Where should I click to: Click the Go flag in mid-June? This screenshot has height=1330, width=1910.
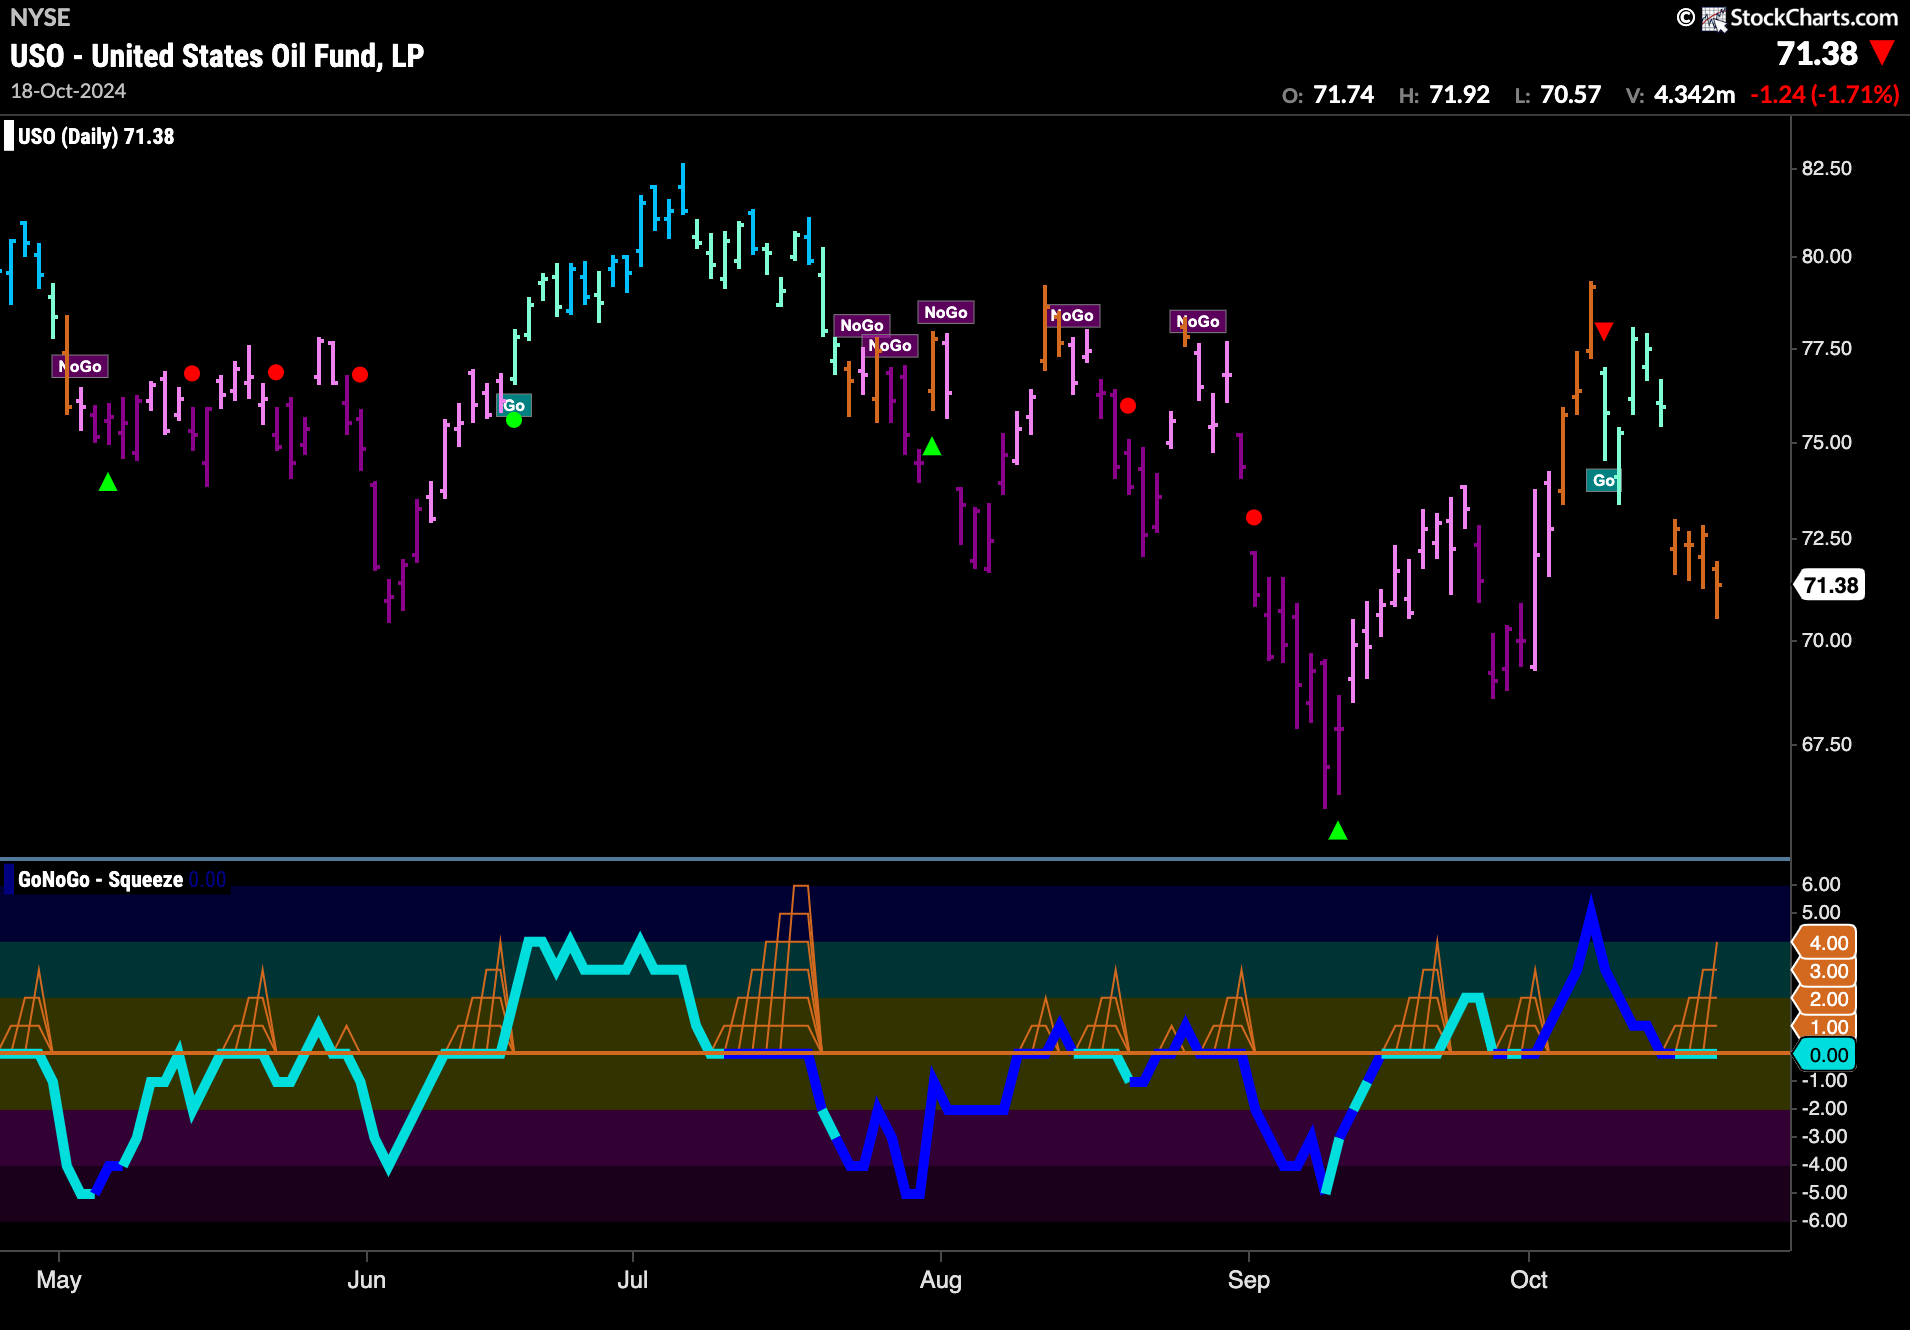tap(515, 405)
